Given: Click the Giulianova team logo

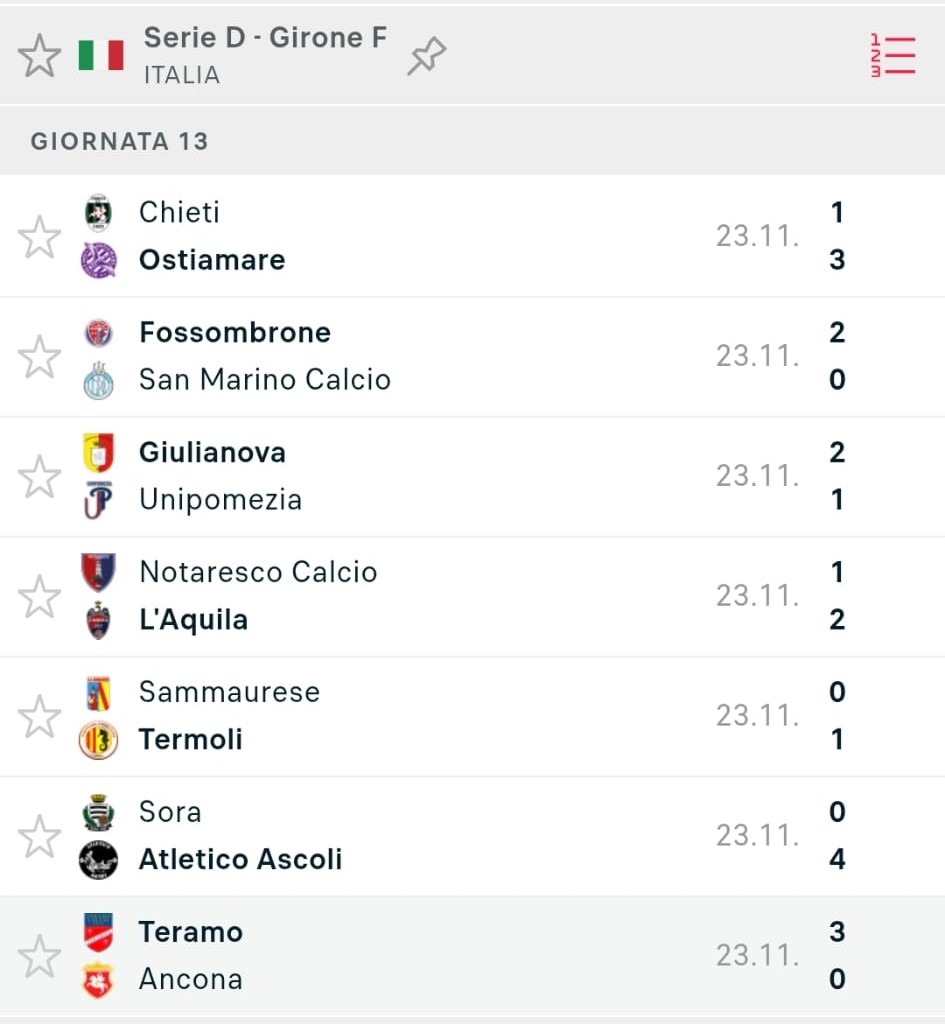Looking at the screenshot, I should (98, 453).
